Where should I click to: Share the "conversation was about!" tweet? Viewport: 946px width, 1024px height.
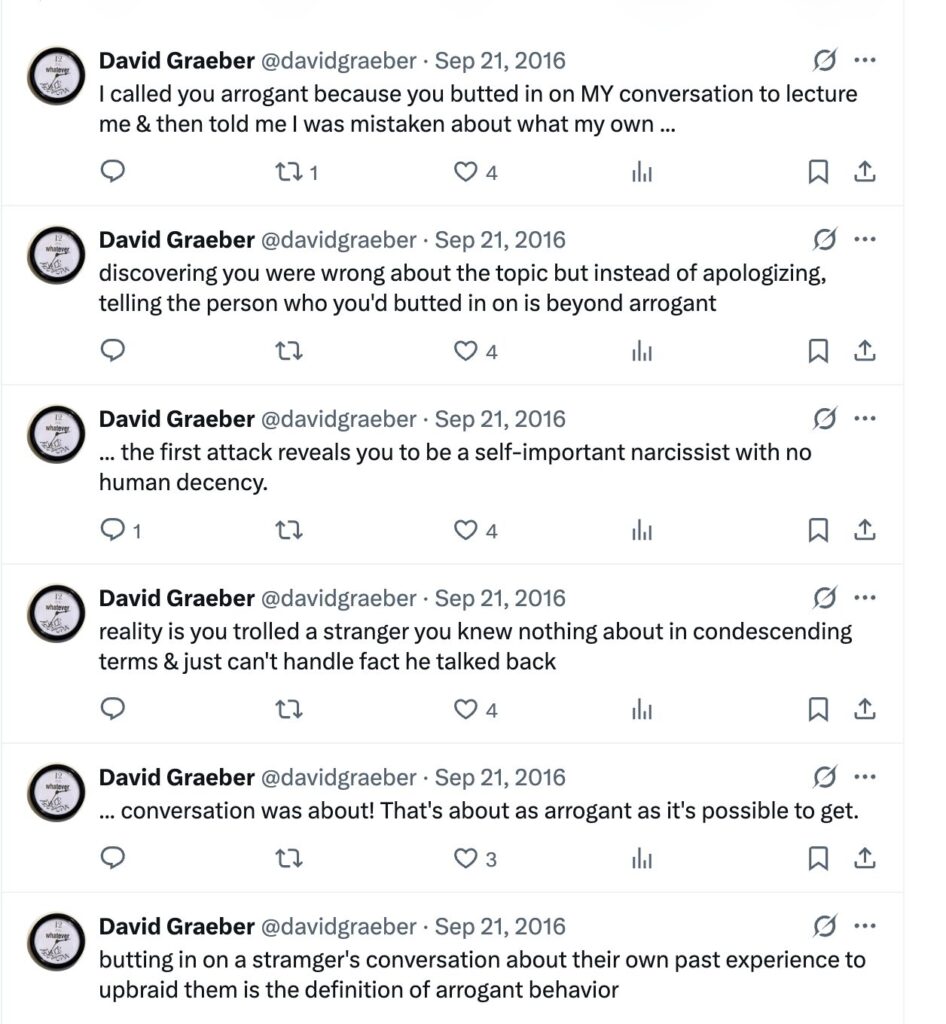coord(864,857)
